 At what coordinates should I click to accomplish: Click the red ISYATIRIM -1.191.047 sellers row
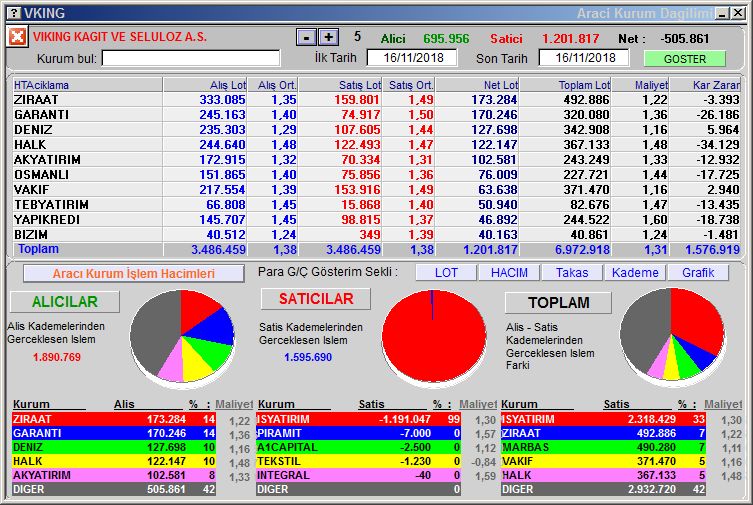point(359,419)
